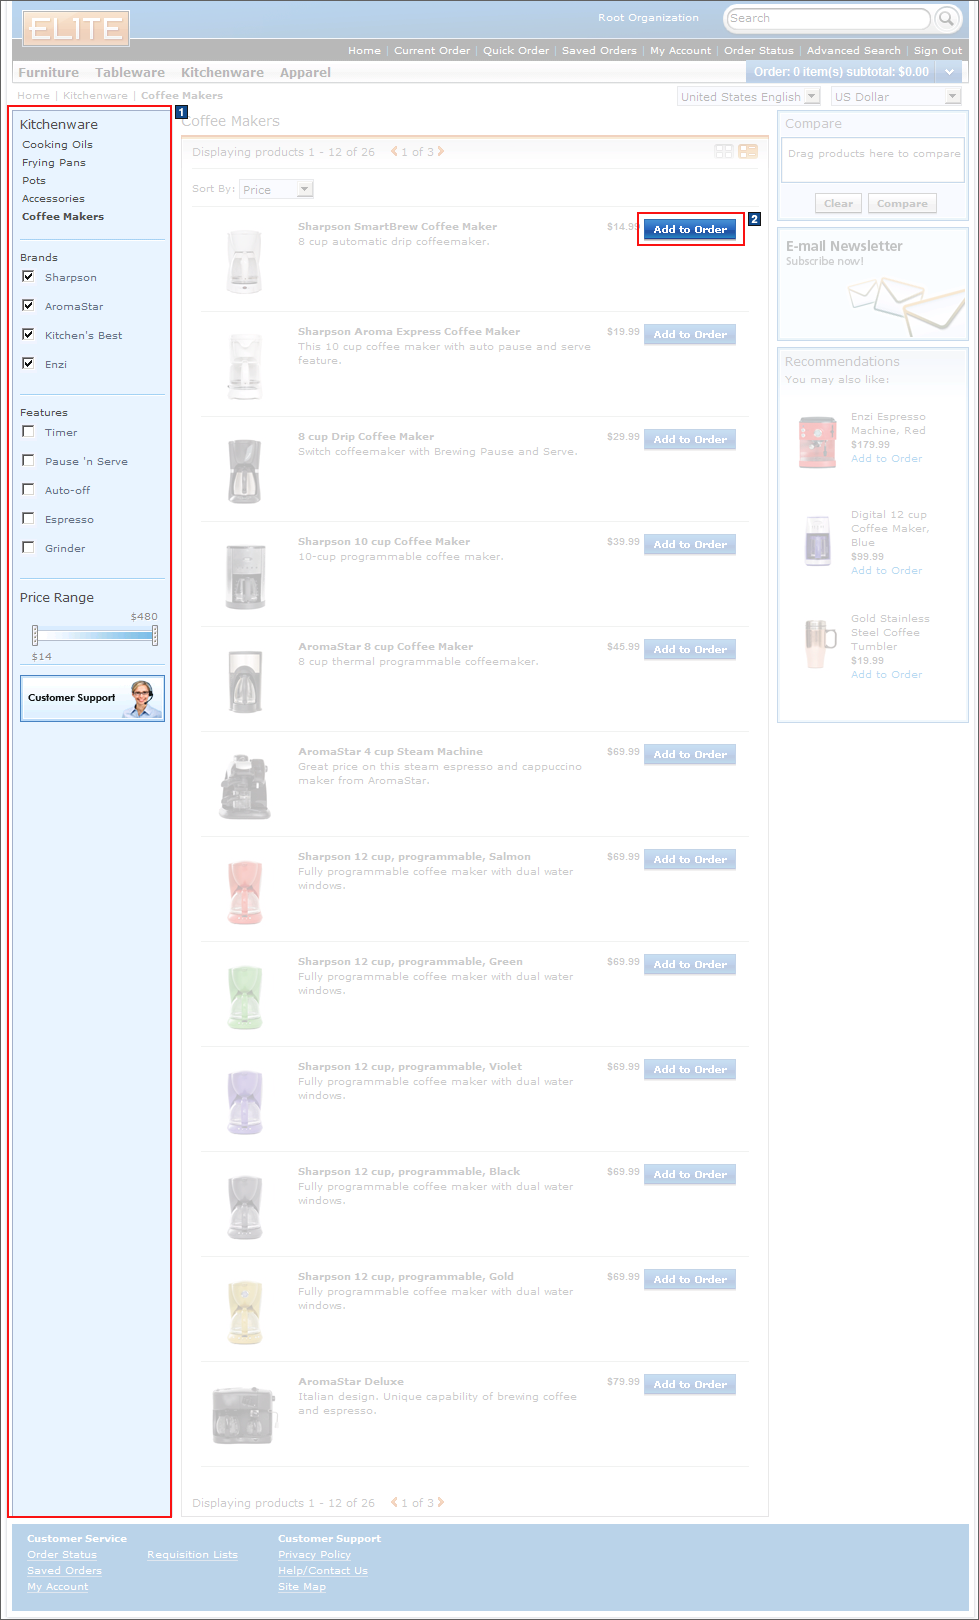Enable the Timer feature filter
The height and width of the screenshot is (1620, 979).
(x=28, y=431)
